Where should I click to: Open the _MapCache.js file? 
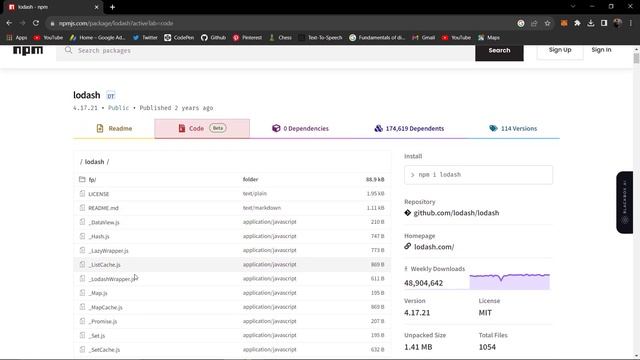(x=105, y=307)
